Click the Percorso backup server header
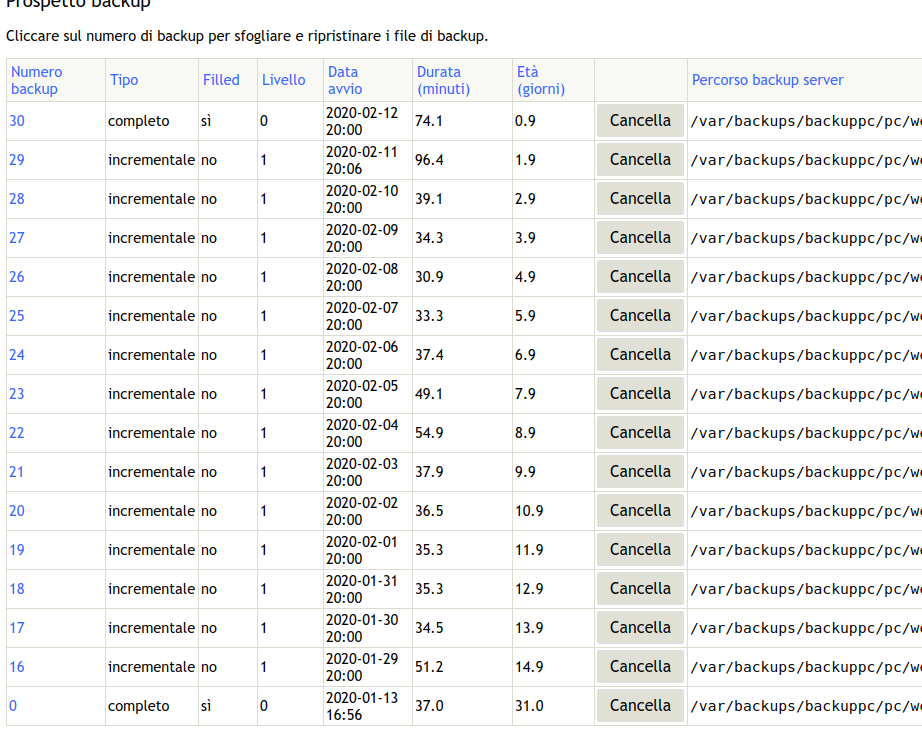The image size is (922, 735). 767,80
